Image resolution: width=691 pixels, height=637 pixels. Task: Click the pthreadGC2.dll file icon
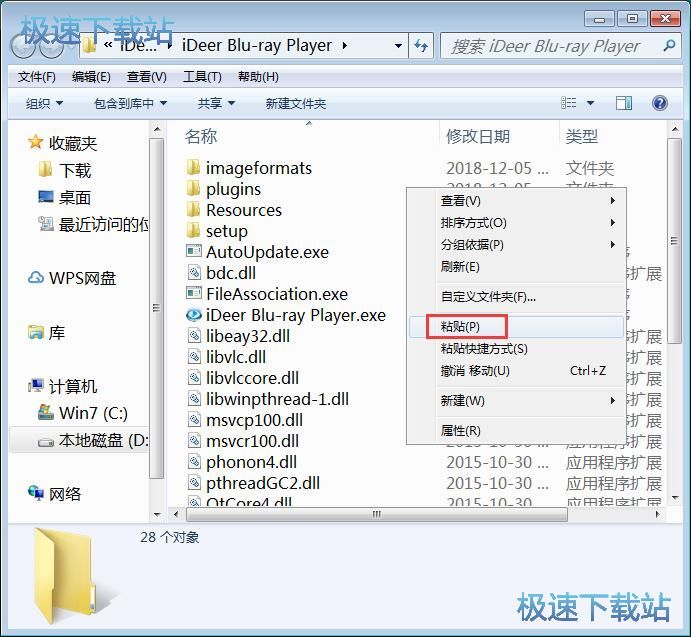point(194,483)
